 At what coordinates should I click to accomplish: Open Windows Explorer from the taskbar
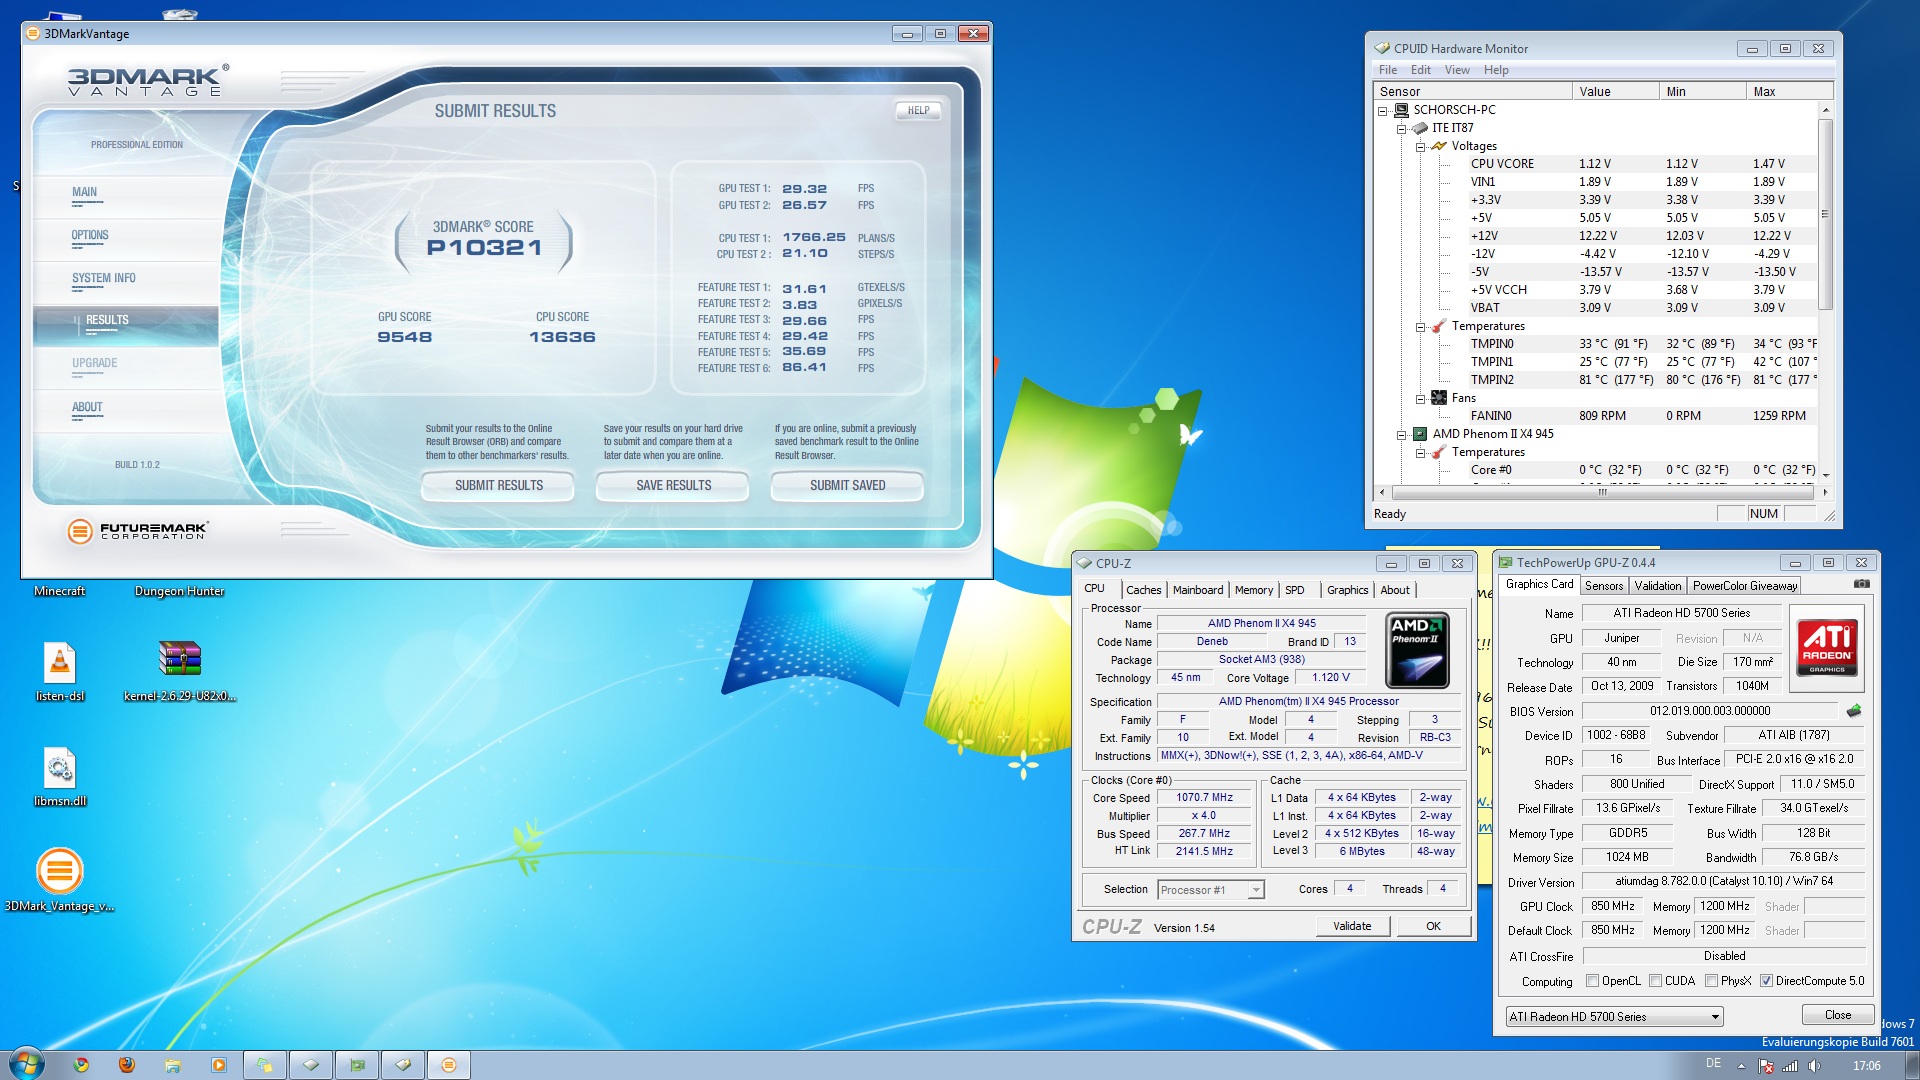(173, 1065)
